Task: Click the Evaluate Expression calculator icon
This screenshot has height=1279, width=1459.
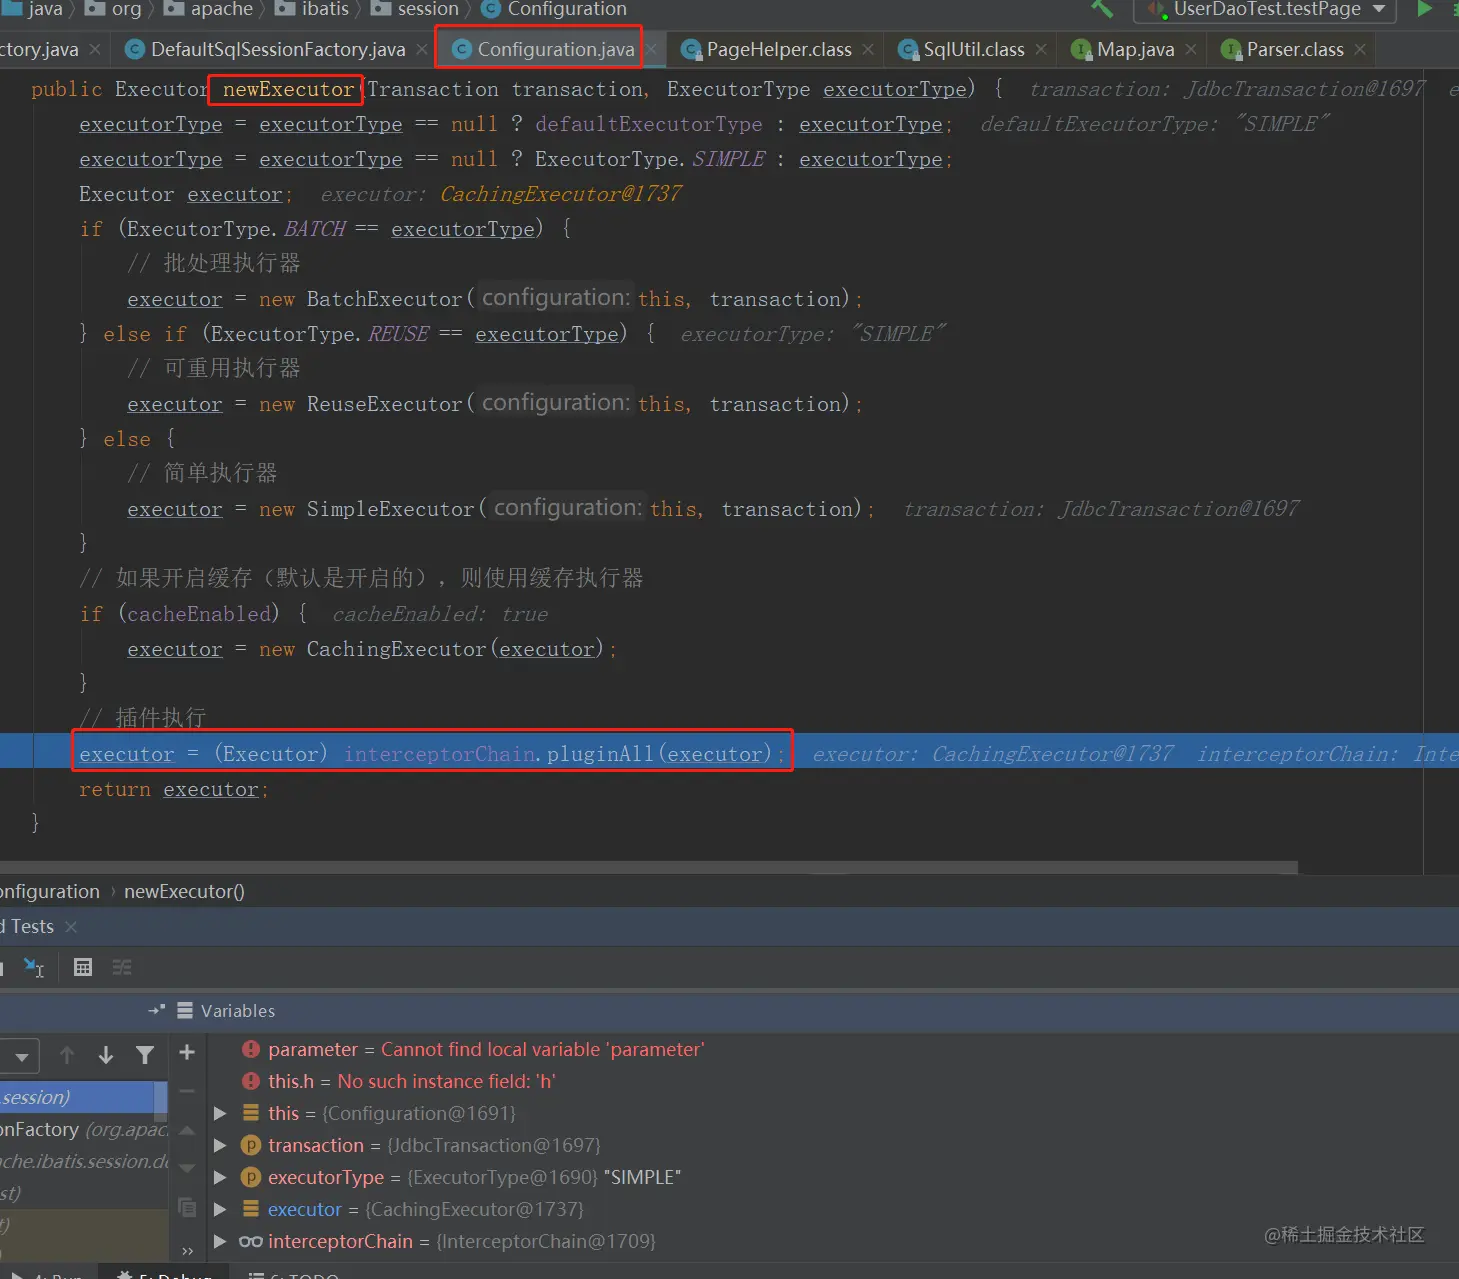Action: (83, 967)
